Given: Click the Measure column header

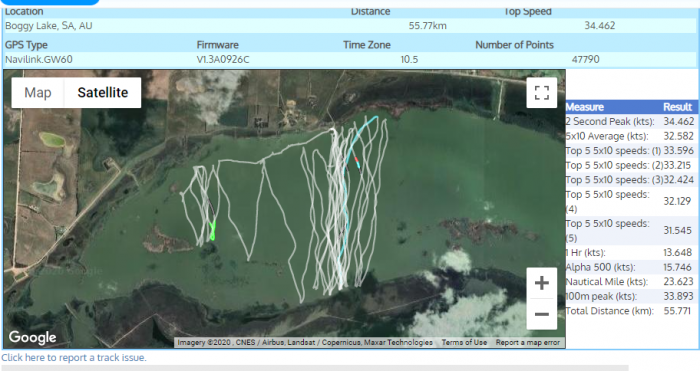Looking at the screenshot, I should (585, 107).
